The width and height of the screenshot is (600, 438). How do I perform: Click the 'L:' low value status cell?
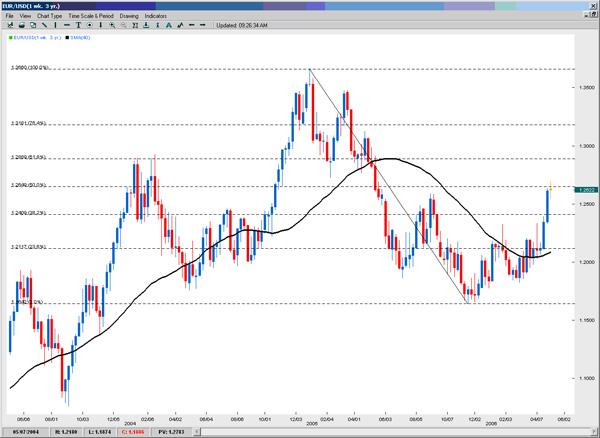[x=100, y=432]
